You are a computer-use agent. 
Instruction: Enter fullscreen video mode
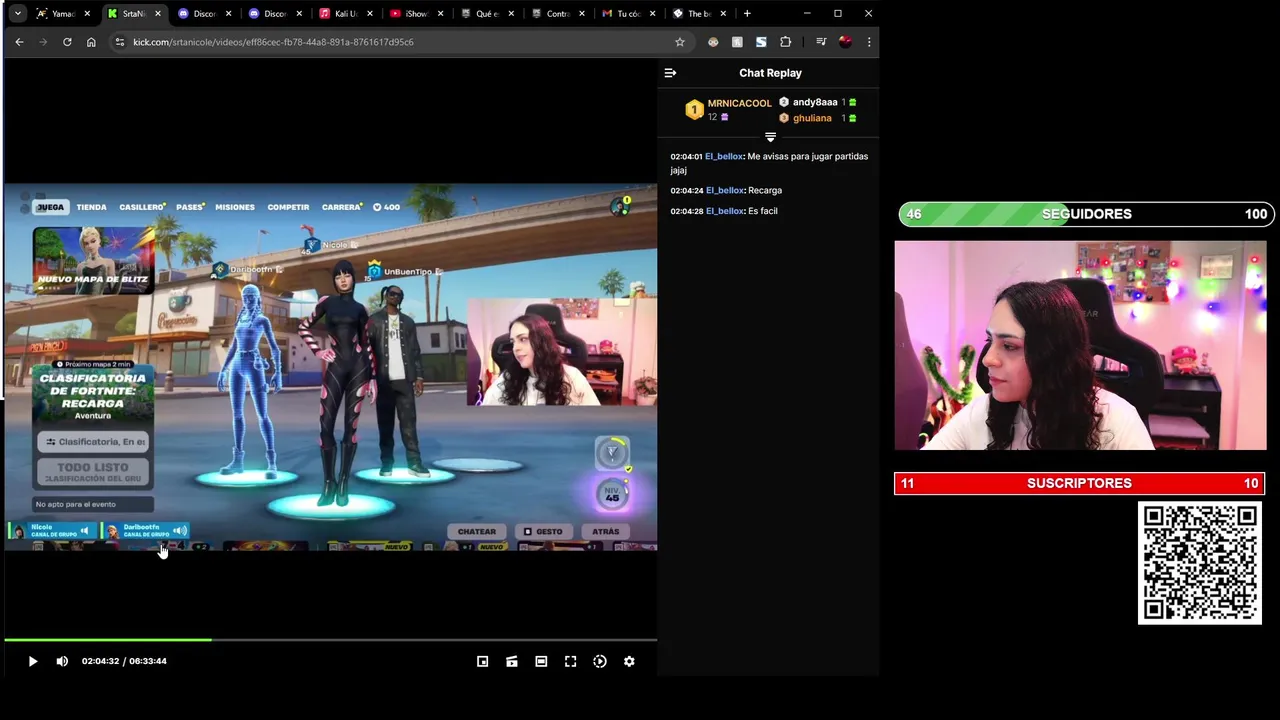(x=570, y=661)
